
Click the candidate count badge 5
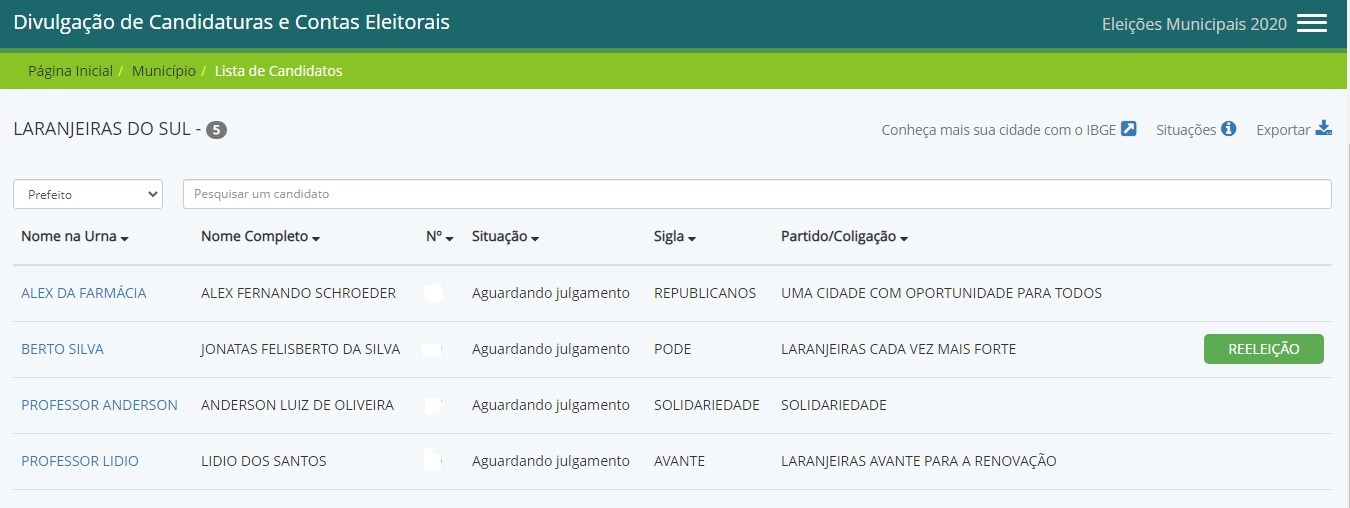pos(216,130)
